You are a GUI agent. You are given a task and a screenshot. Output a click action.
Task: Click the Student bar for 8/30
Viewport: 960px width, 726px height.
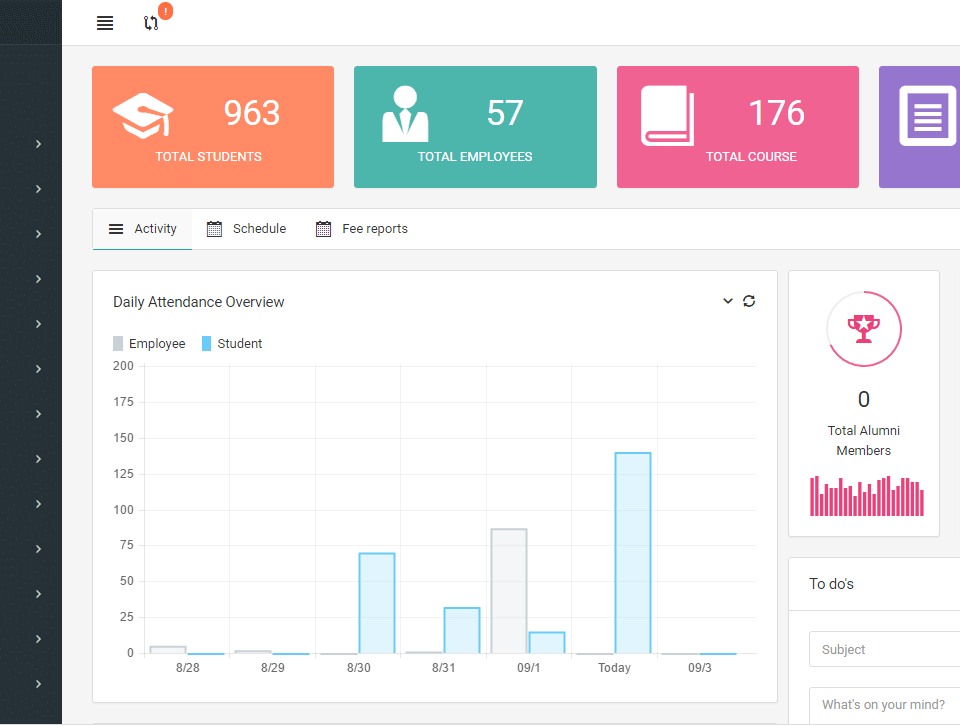click(x=377, y=603)
